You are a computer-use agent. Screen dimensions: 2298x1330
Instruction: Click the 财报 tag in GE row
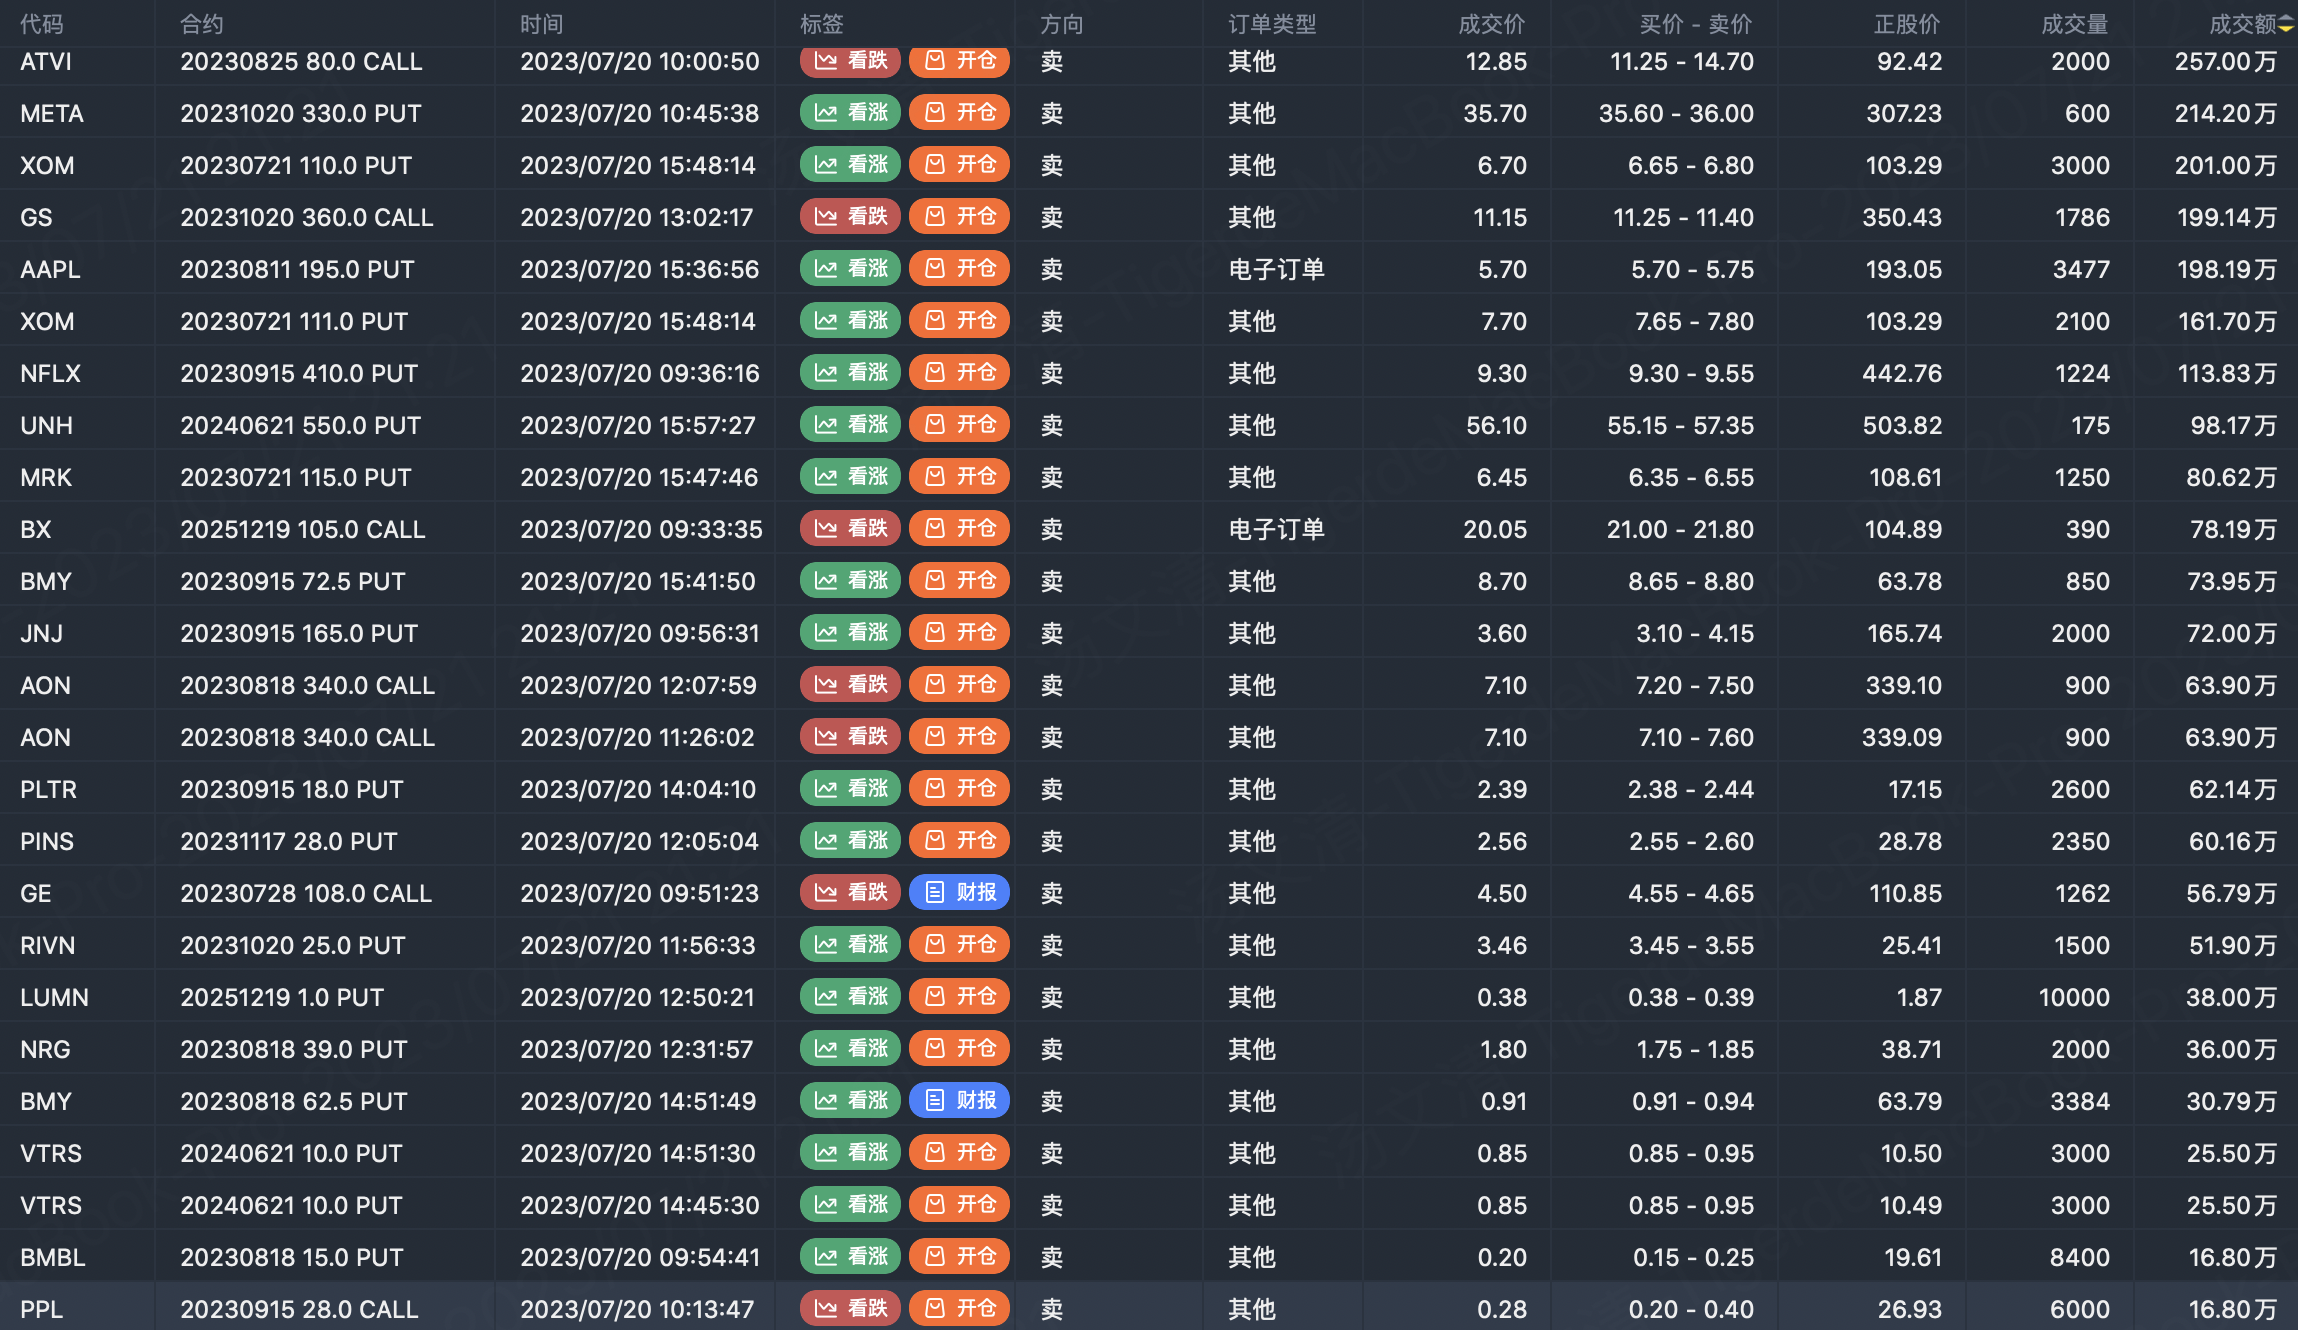pyautogui.click(x=959, y=893)
